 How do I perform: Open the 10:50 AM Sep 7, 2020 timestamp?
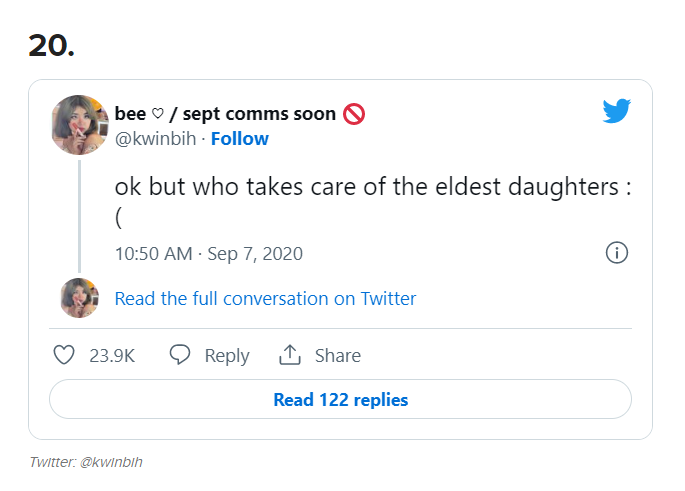[208, 253]
